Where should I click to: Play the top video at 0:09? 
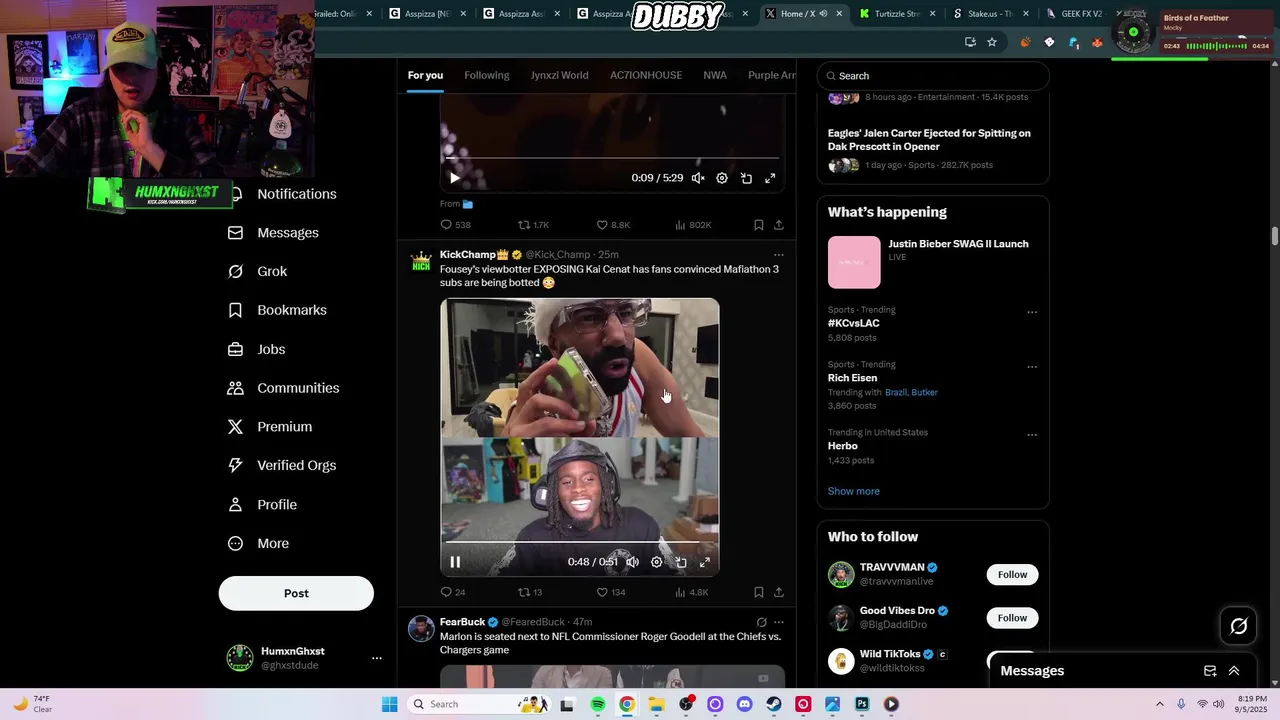point(455,178)
